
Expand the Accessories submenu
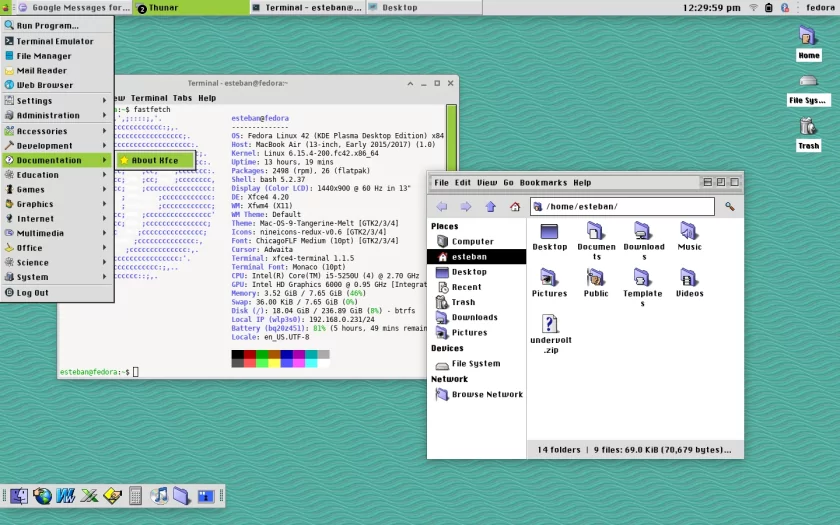tap(57, 131)
